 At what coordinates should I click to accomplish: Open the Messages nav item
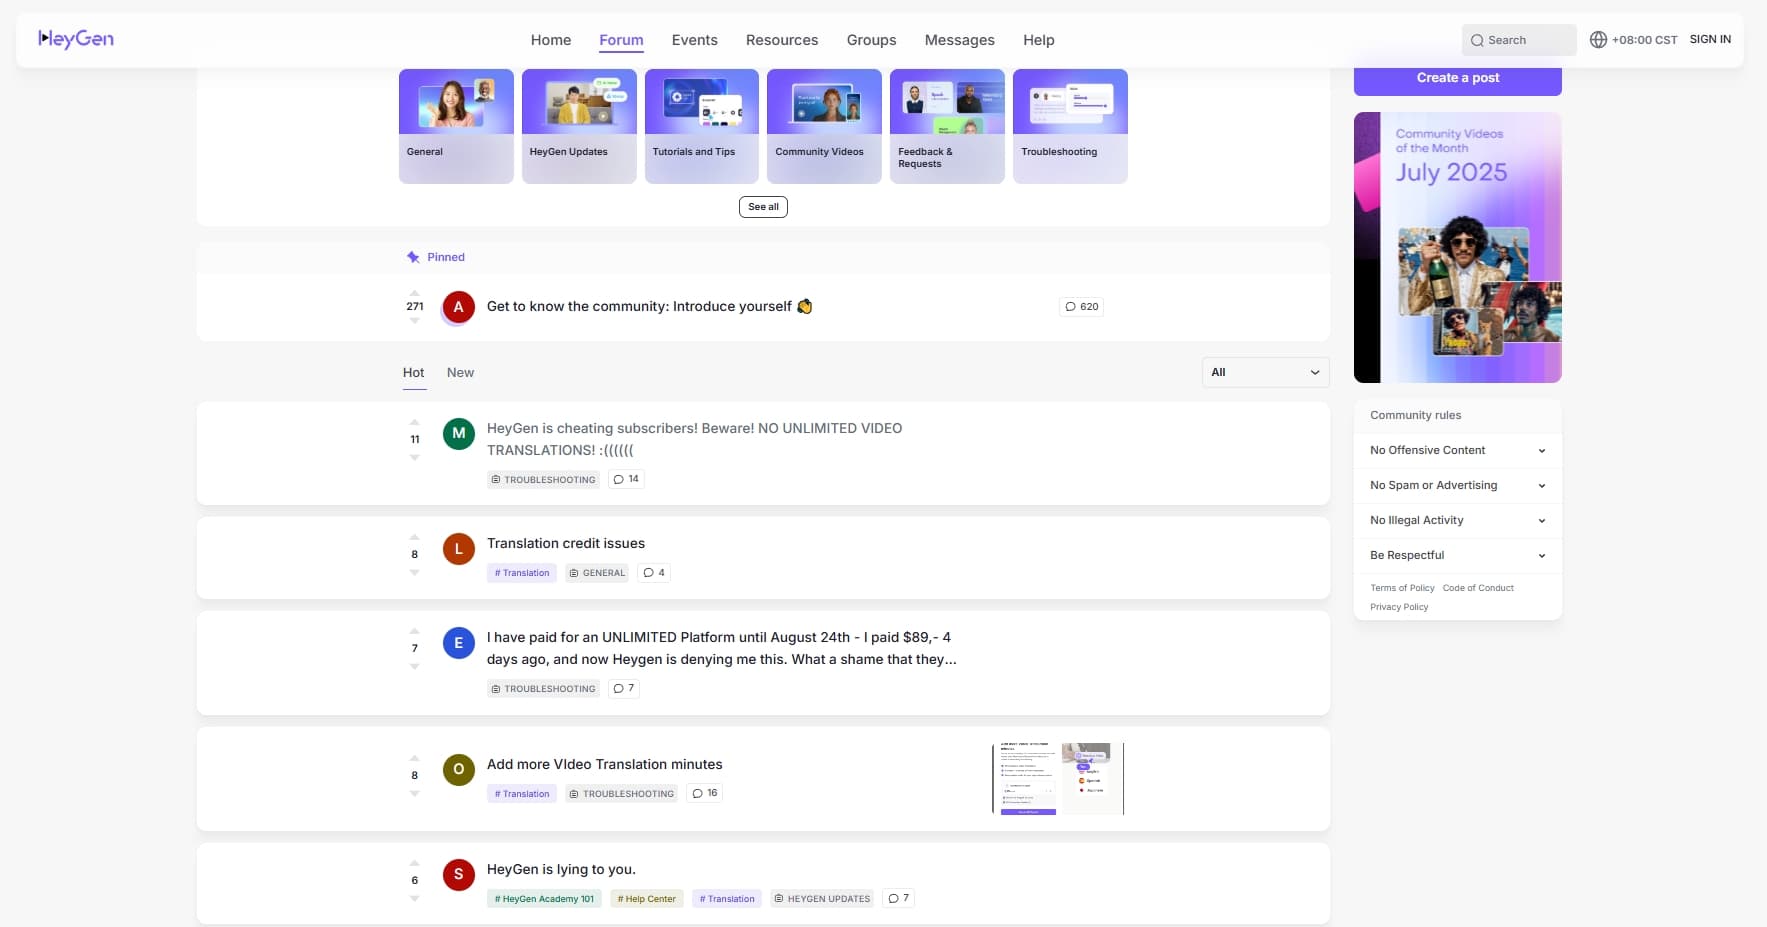click(x=960, y=40)
